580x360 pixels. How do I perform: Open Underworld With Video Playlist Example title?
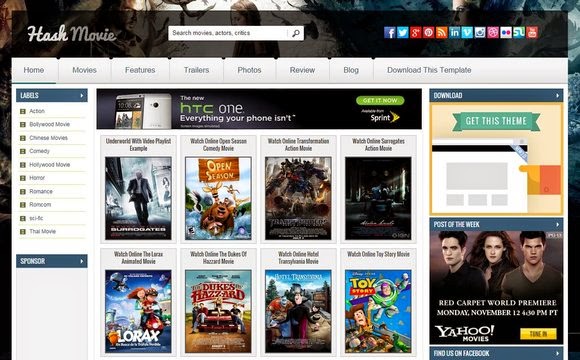click(138, 145)
